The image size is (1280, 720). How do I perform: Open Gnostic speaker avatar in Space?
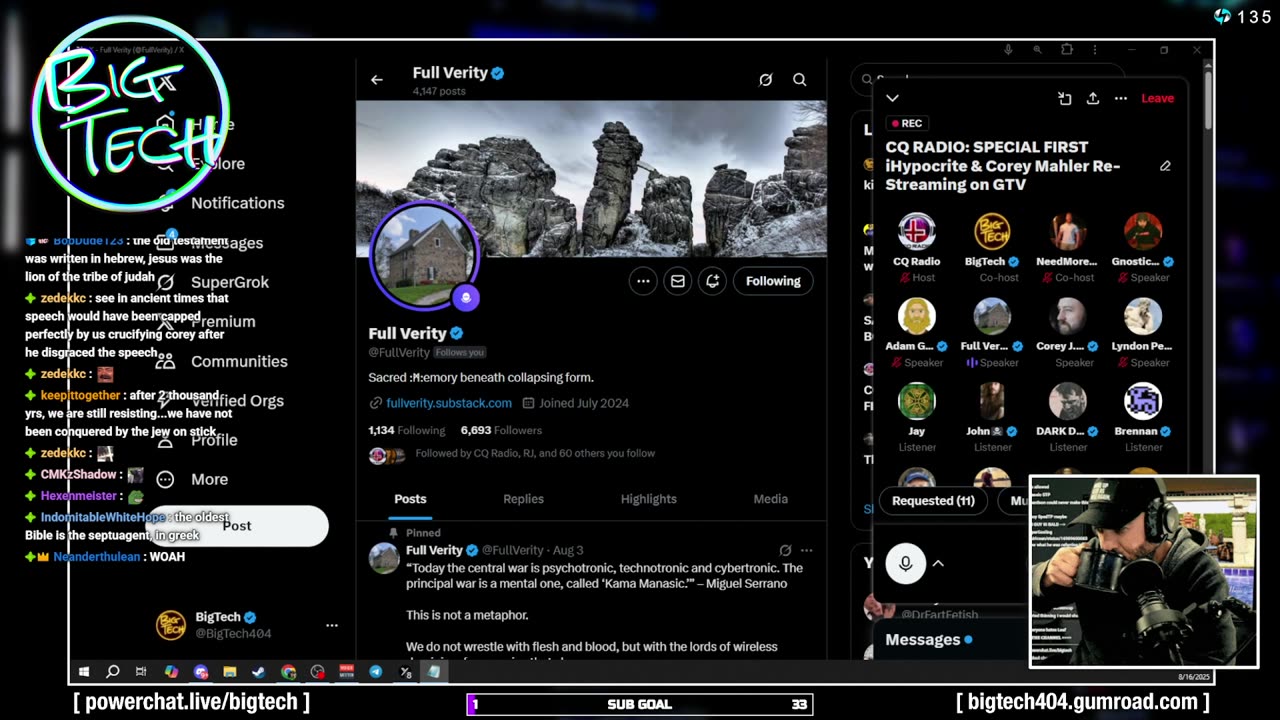(x=1143, y=231)
